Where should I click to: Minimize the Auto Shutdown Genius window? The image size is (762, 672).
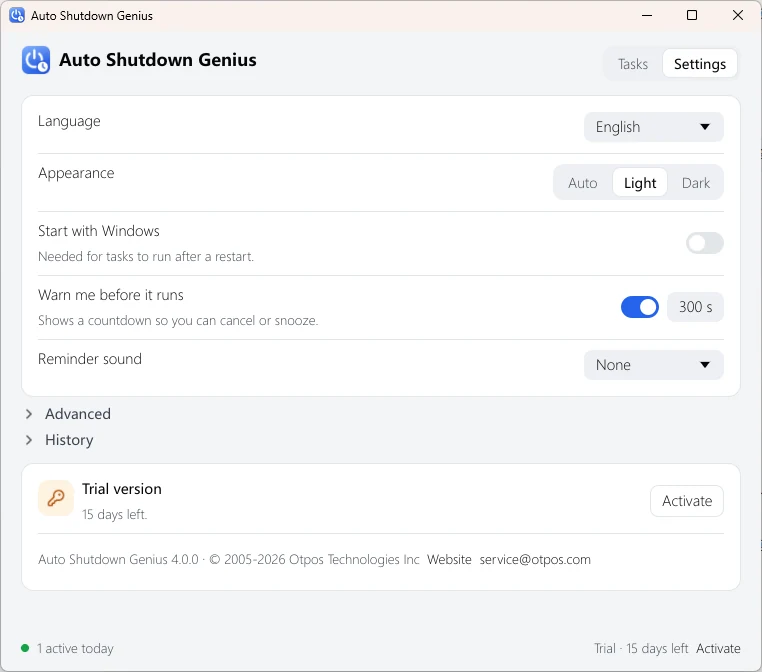coord(647,16)
